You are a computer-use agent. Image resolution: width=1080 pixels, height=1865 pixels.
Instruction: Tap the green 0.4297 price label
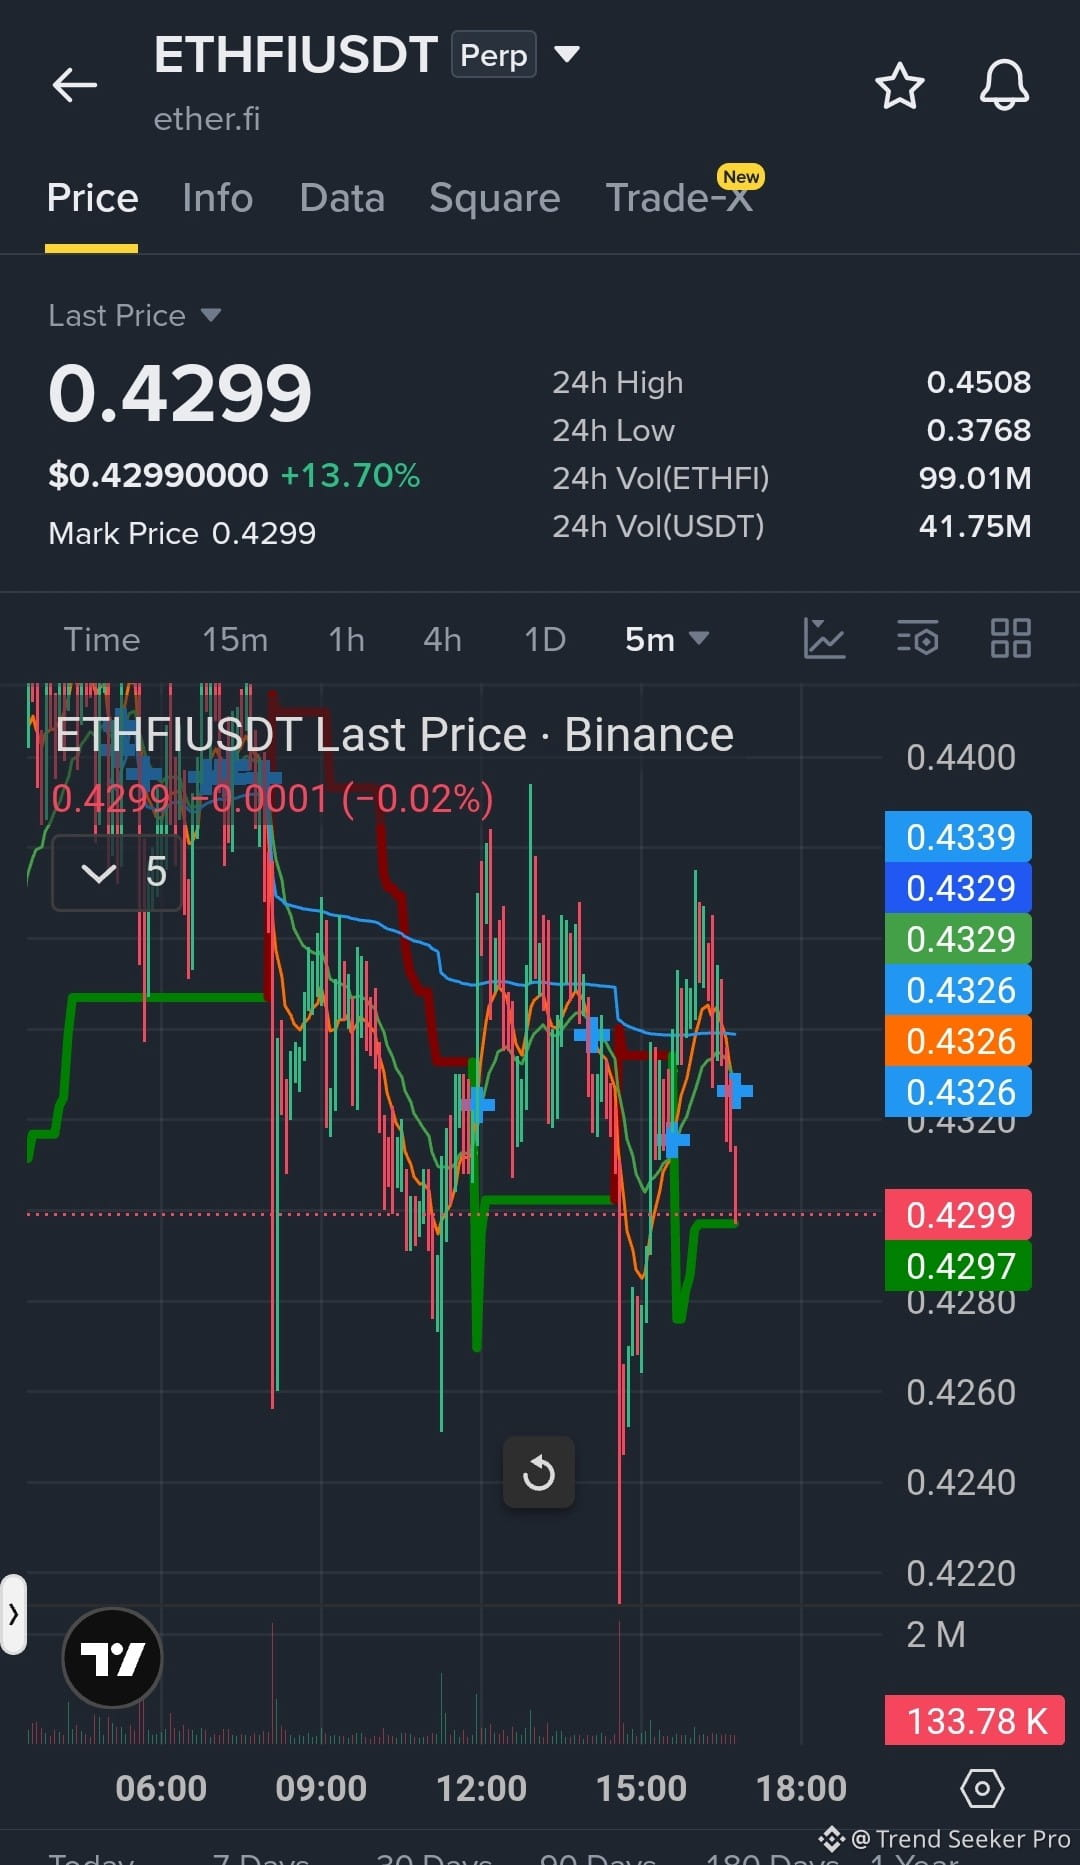958,1266
